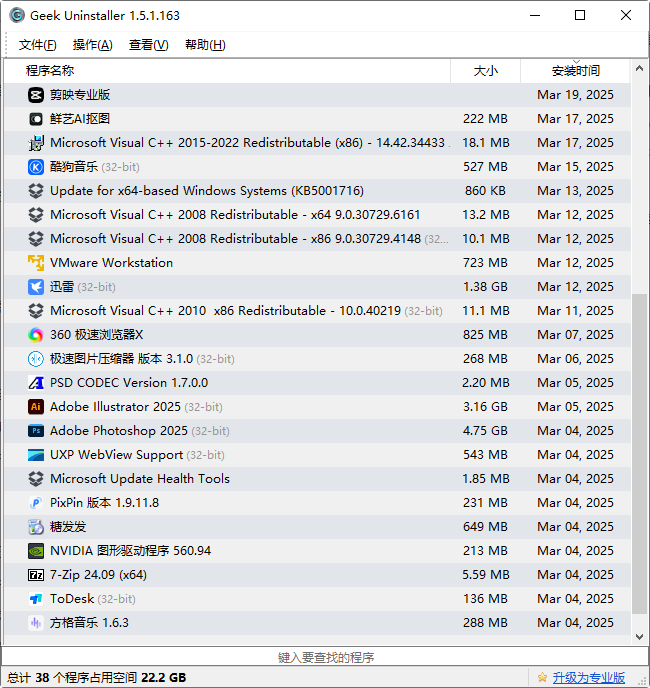
Task: Select the UXP WebView Support name text
Action: 116,455
